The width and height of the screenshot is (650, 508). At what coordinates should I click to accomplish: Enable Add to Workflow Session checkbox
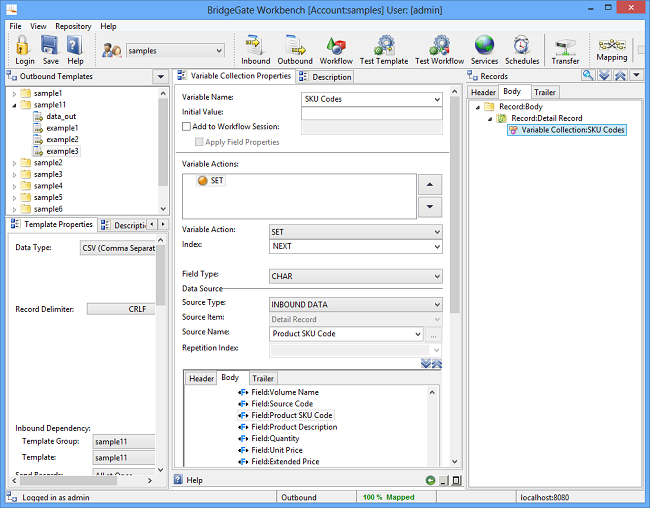point(186,127)
